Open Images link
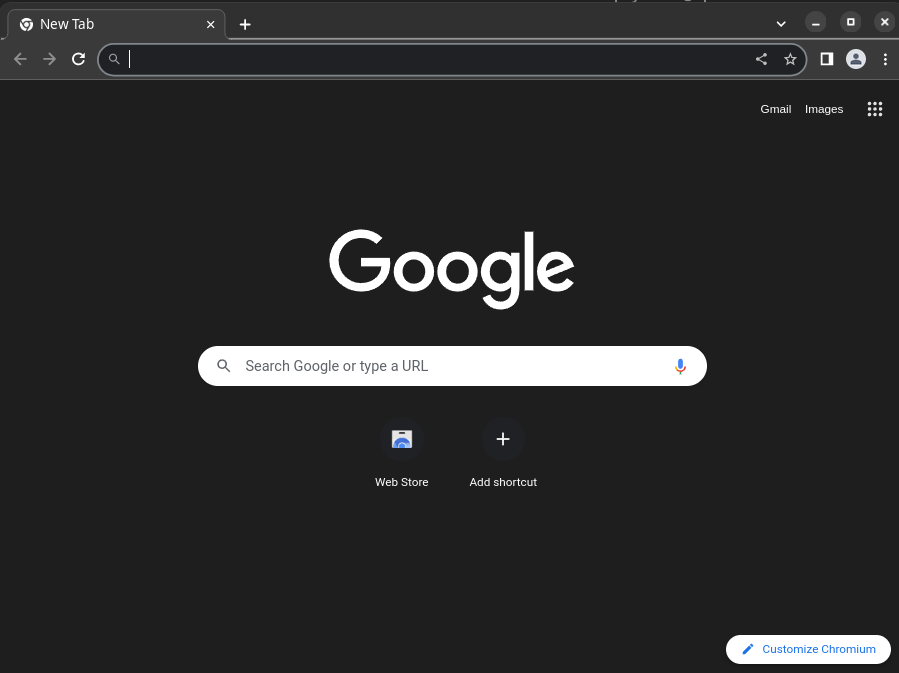Image resolution: width=899 pixels, height=673 pixels. click(x=823, y=109)
